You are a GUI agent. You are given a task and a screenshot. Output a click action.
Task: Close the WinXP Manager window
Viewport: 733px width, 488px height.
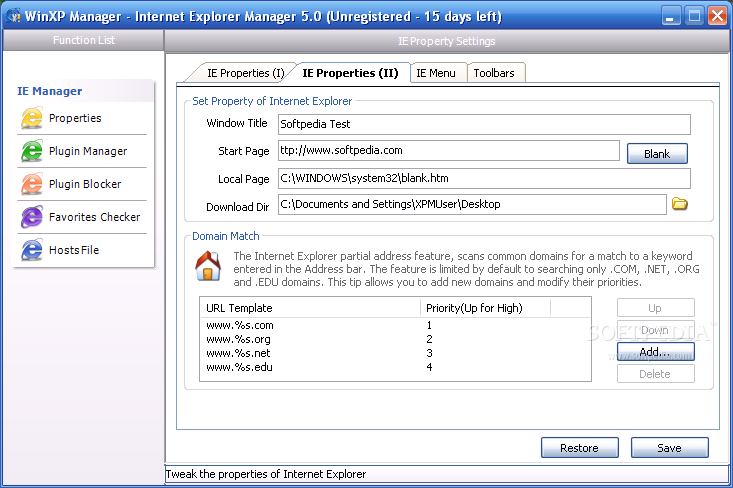(x=717, y=16)
